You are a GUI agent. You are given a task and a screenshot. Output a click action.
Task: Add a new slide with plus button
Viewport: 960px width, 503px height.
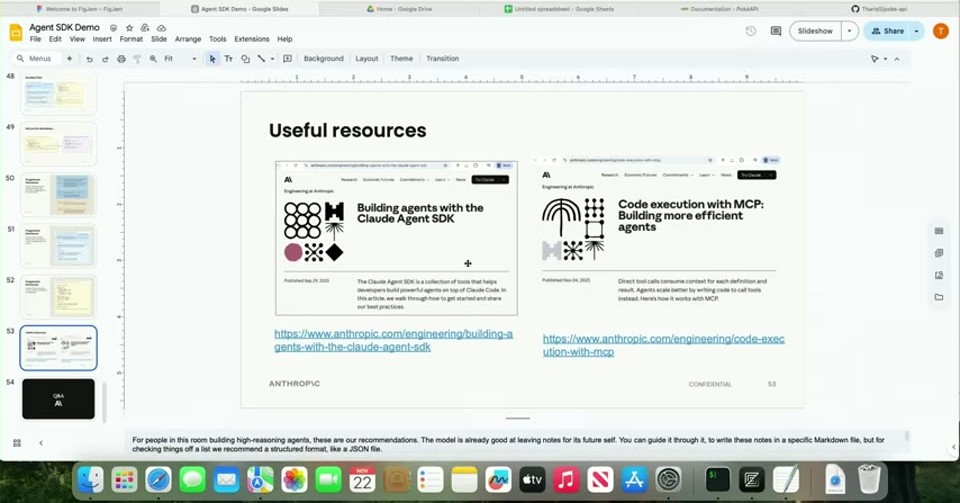point(69,59)
